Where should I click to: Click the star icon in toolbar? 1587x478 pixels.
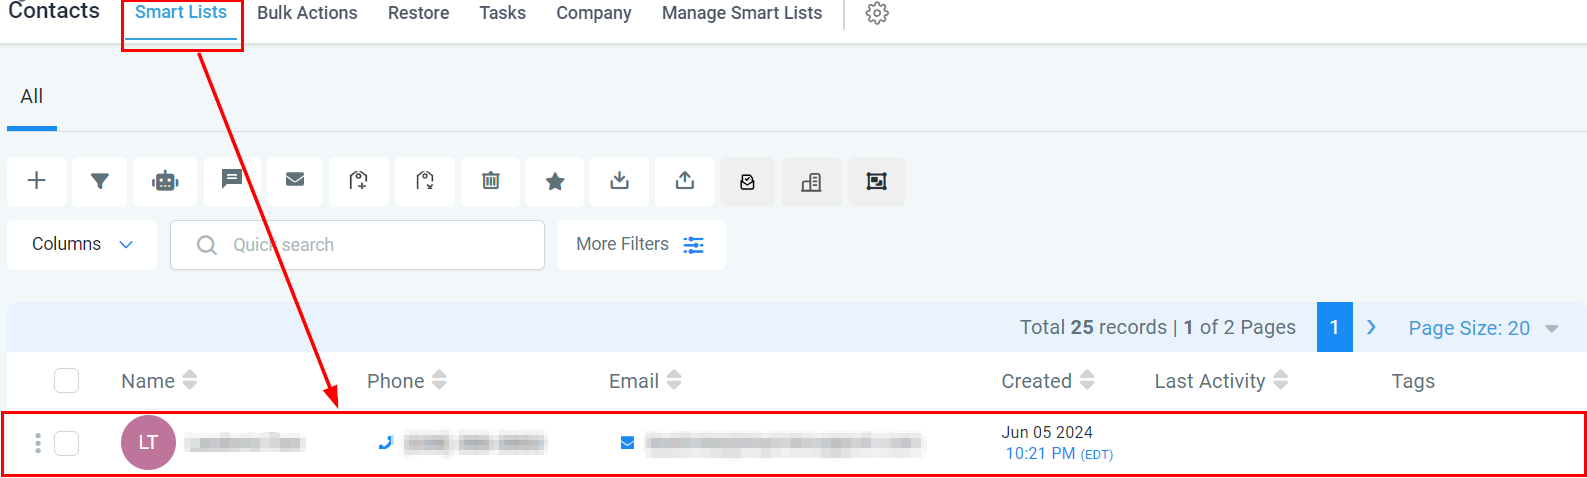click(x=555, y=181)
